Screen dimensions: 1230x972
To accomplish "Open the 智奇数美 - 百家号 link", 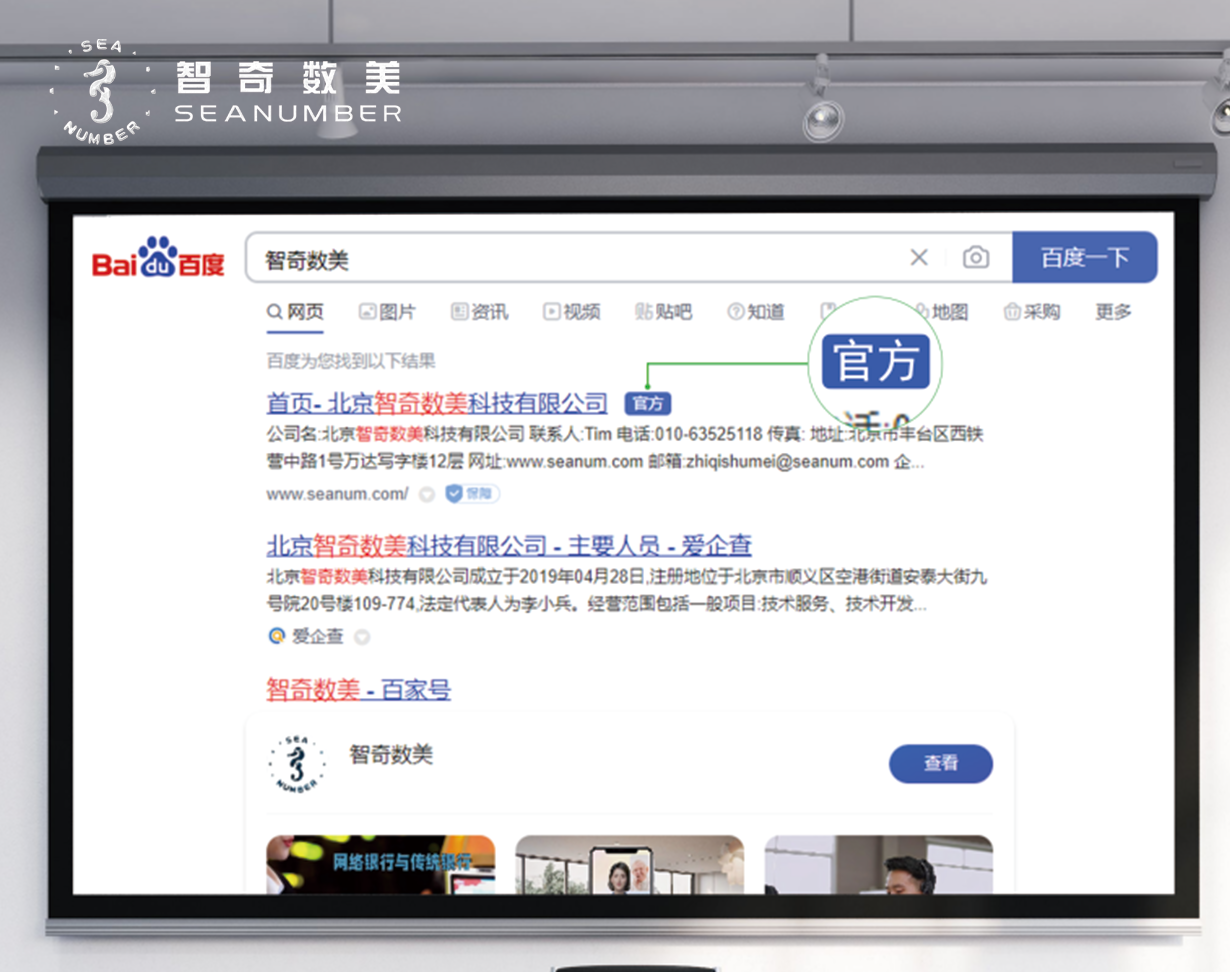I will tap(358, 689).
